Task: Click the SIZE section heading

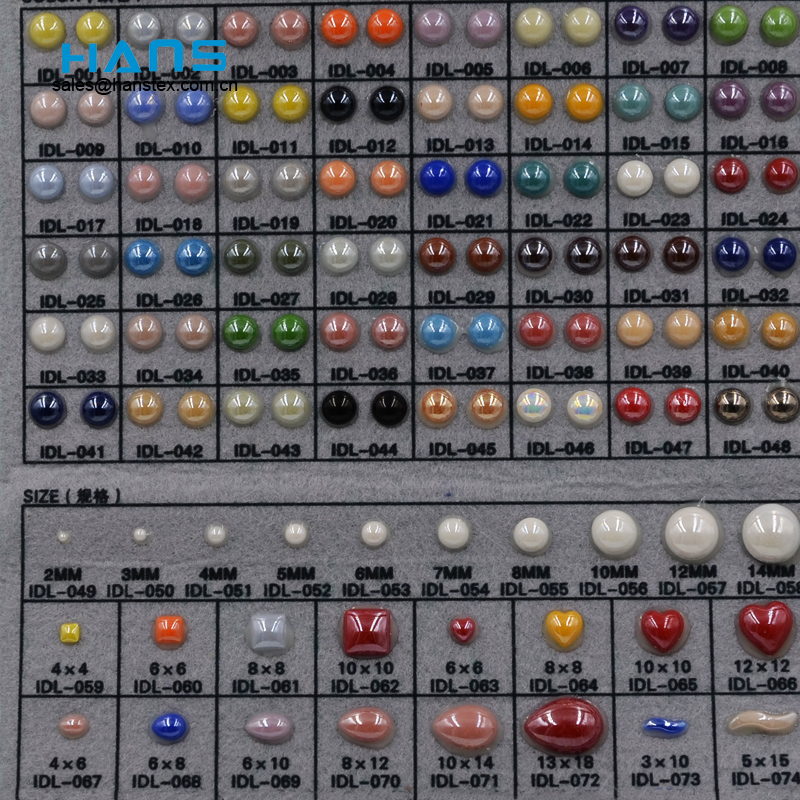Action: pyautogui.click(x=72, y=495)
